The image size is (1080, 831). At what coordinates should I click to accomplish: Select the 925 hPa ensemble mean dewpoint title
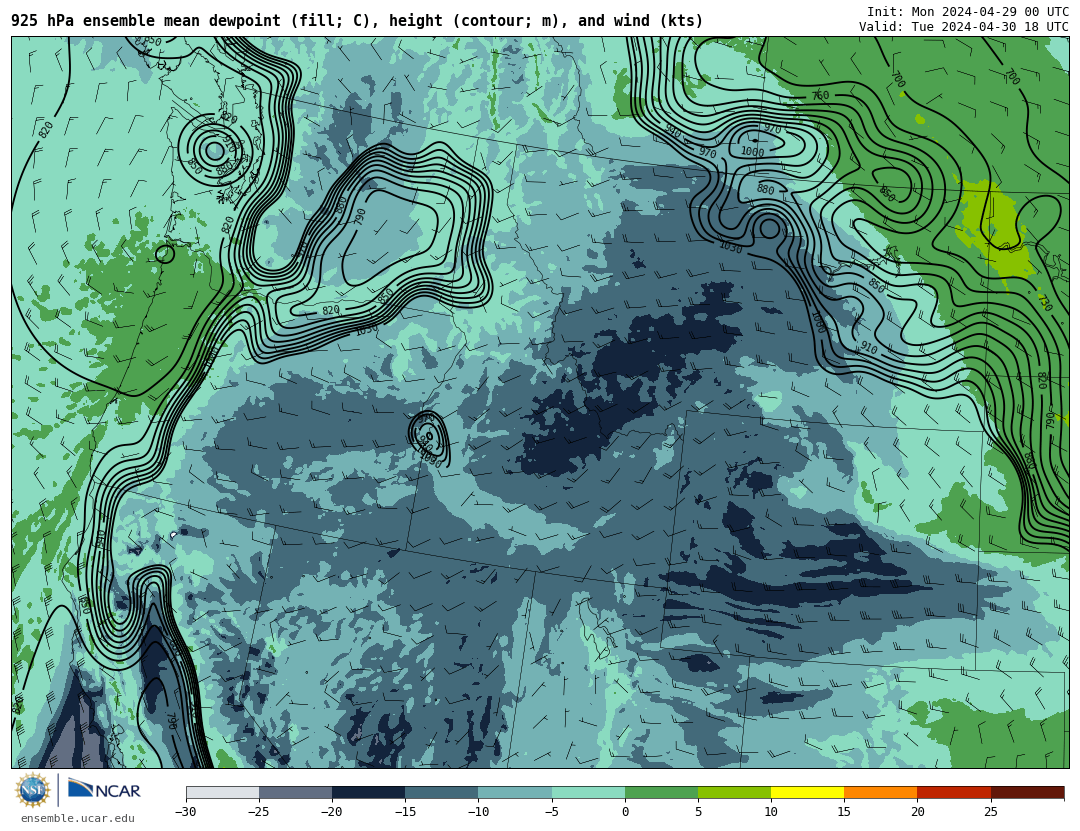click(357, 21)
